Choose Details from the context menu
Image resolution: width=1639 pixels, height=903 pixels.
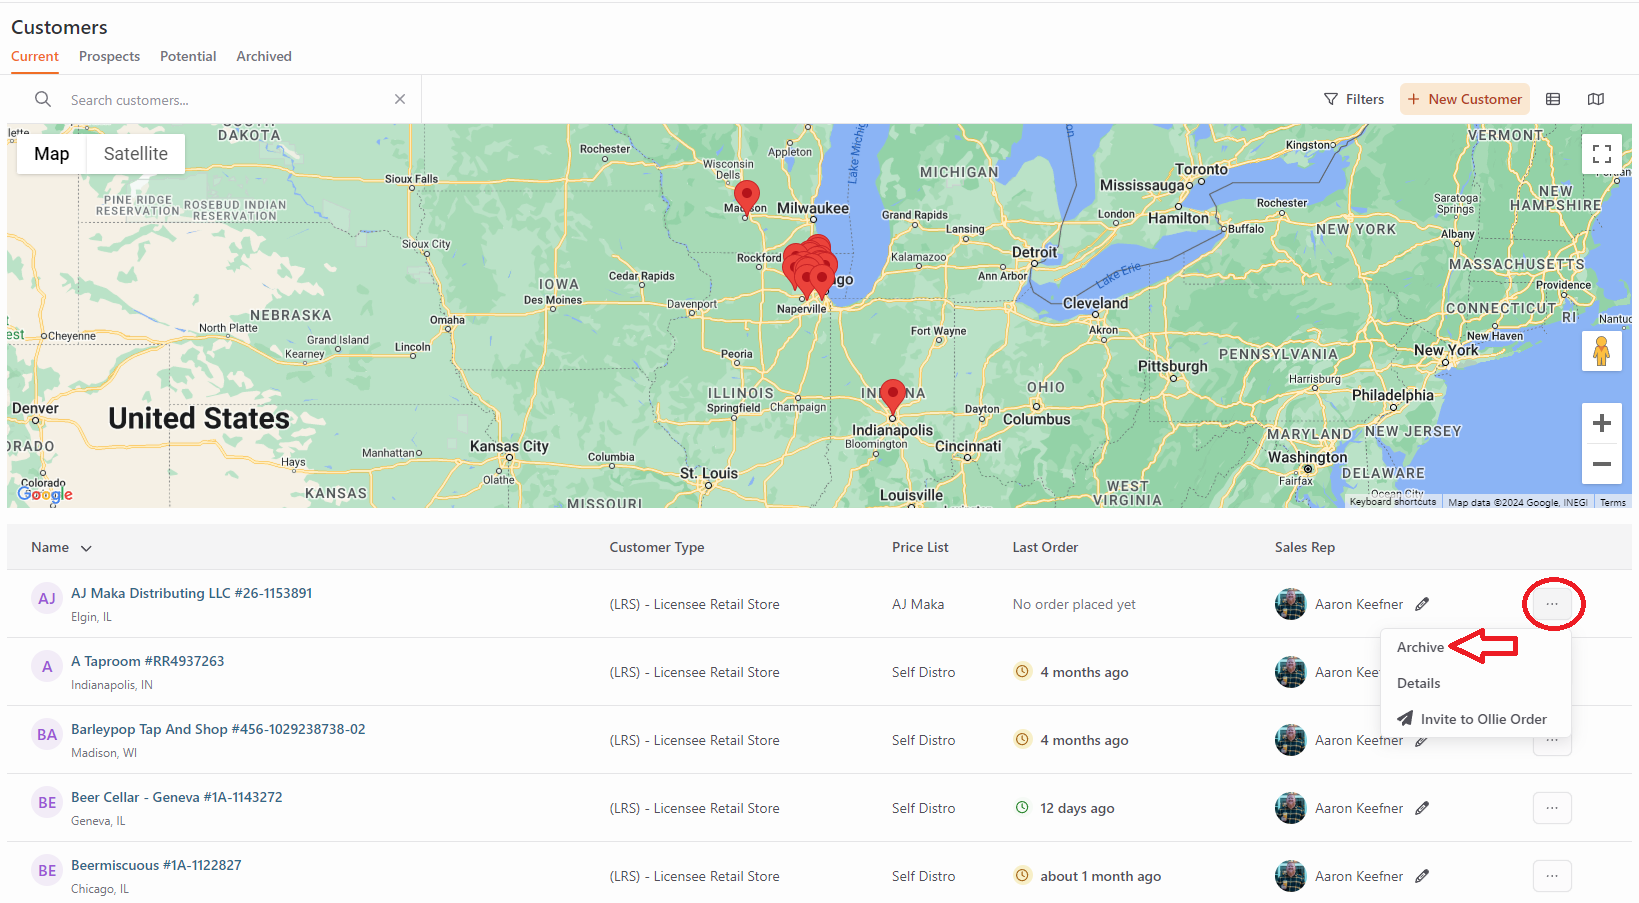click(1418, 683)
